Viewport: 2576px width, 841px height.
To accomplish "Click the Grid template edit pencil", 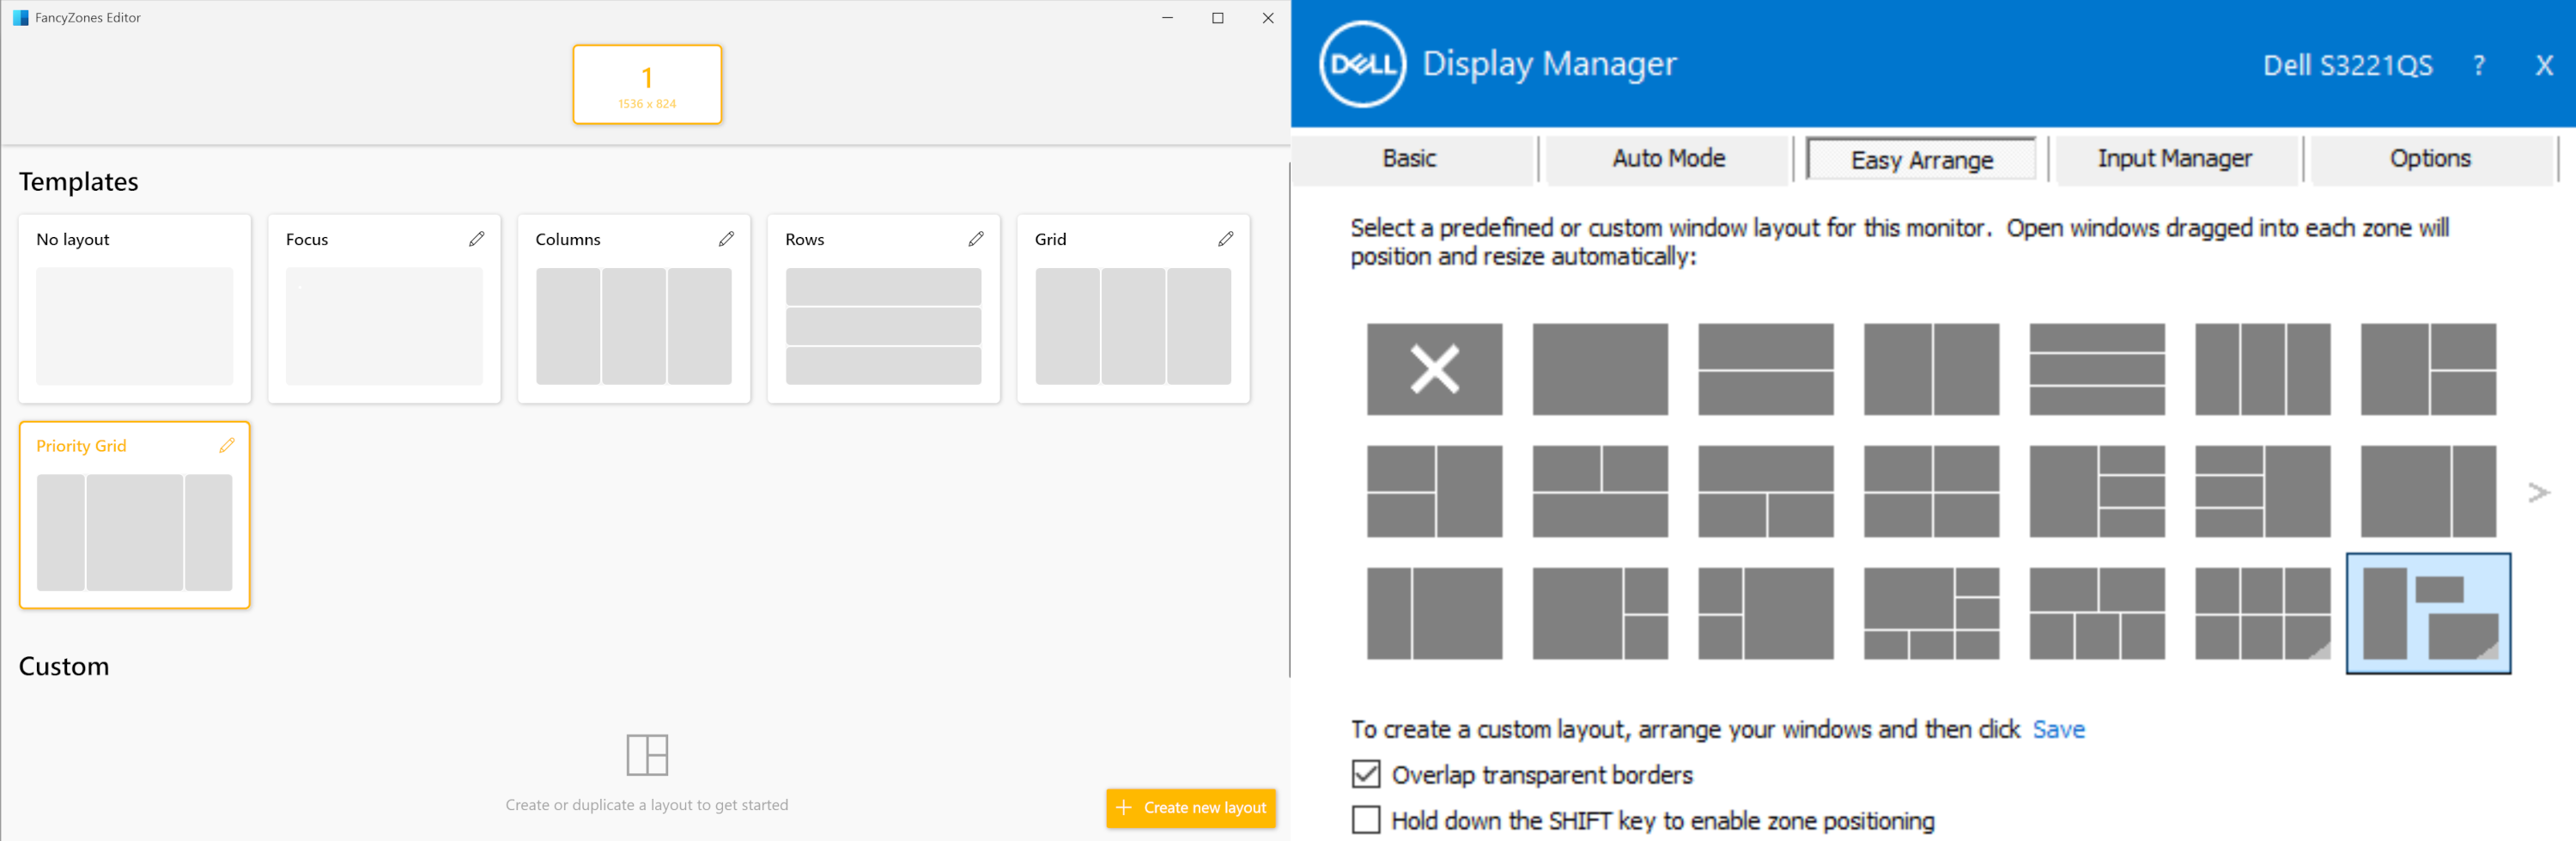I will click(1225, 239).
